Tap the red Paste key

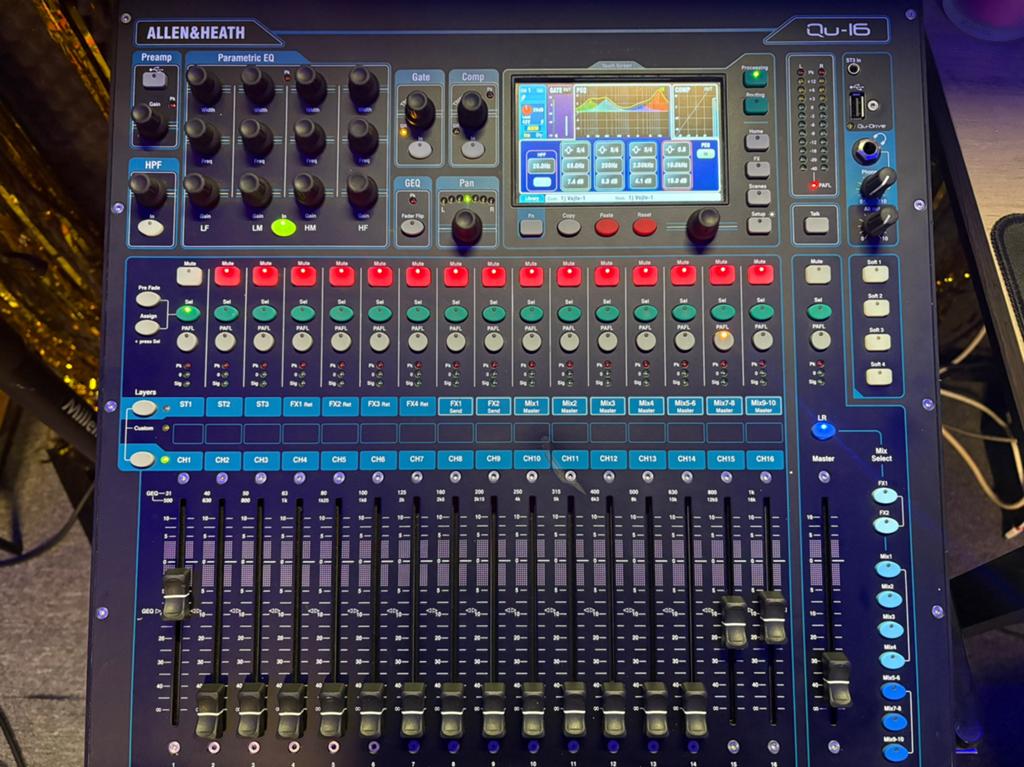[606, 227]
